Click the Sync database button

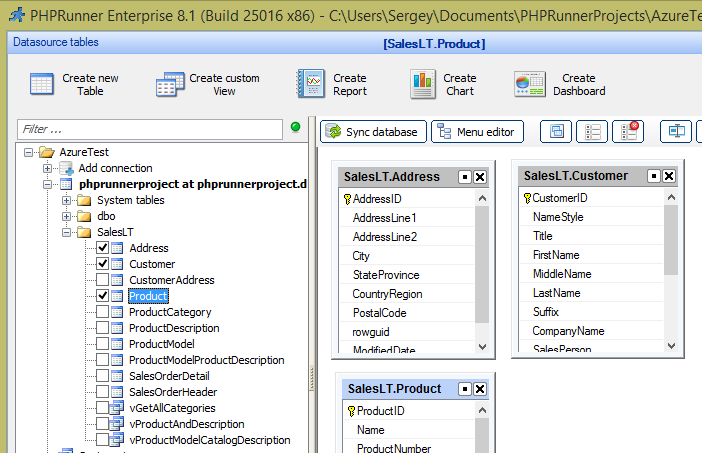coord(373,132)
